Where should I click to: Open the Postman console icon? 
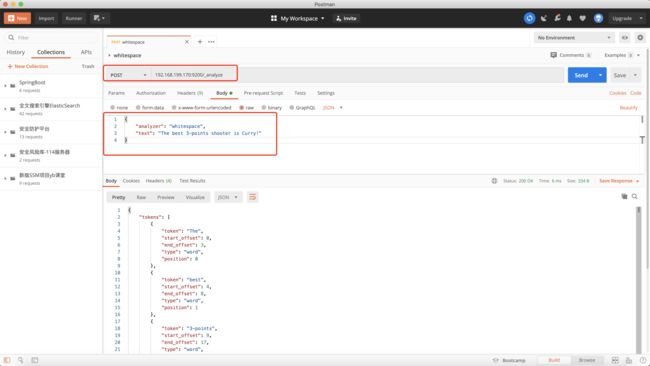[35, 360]
